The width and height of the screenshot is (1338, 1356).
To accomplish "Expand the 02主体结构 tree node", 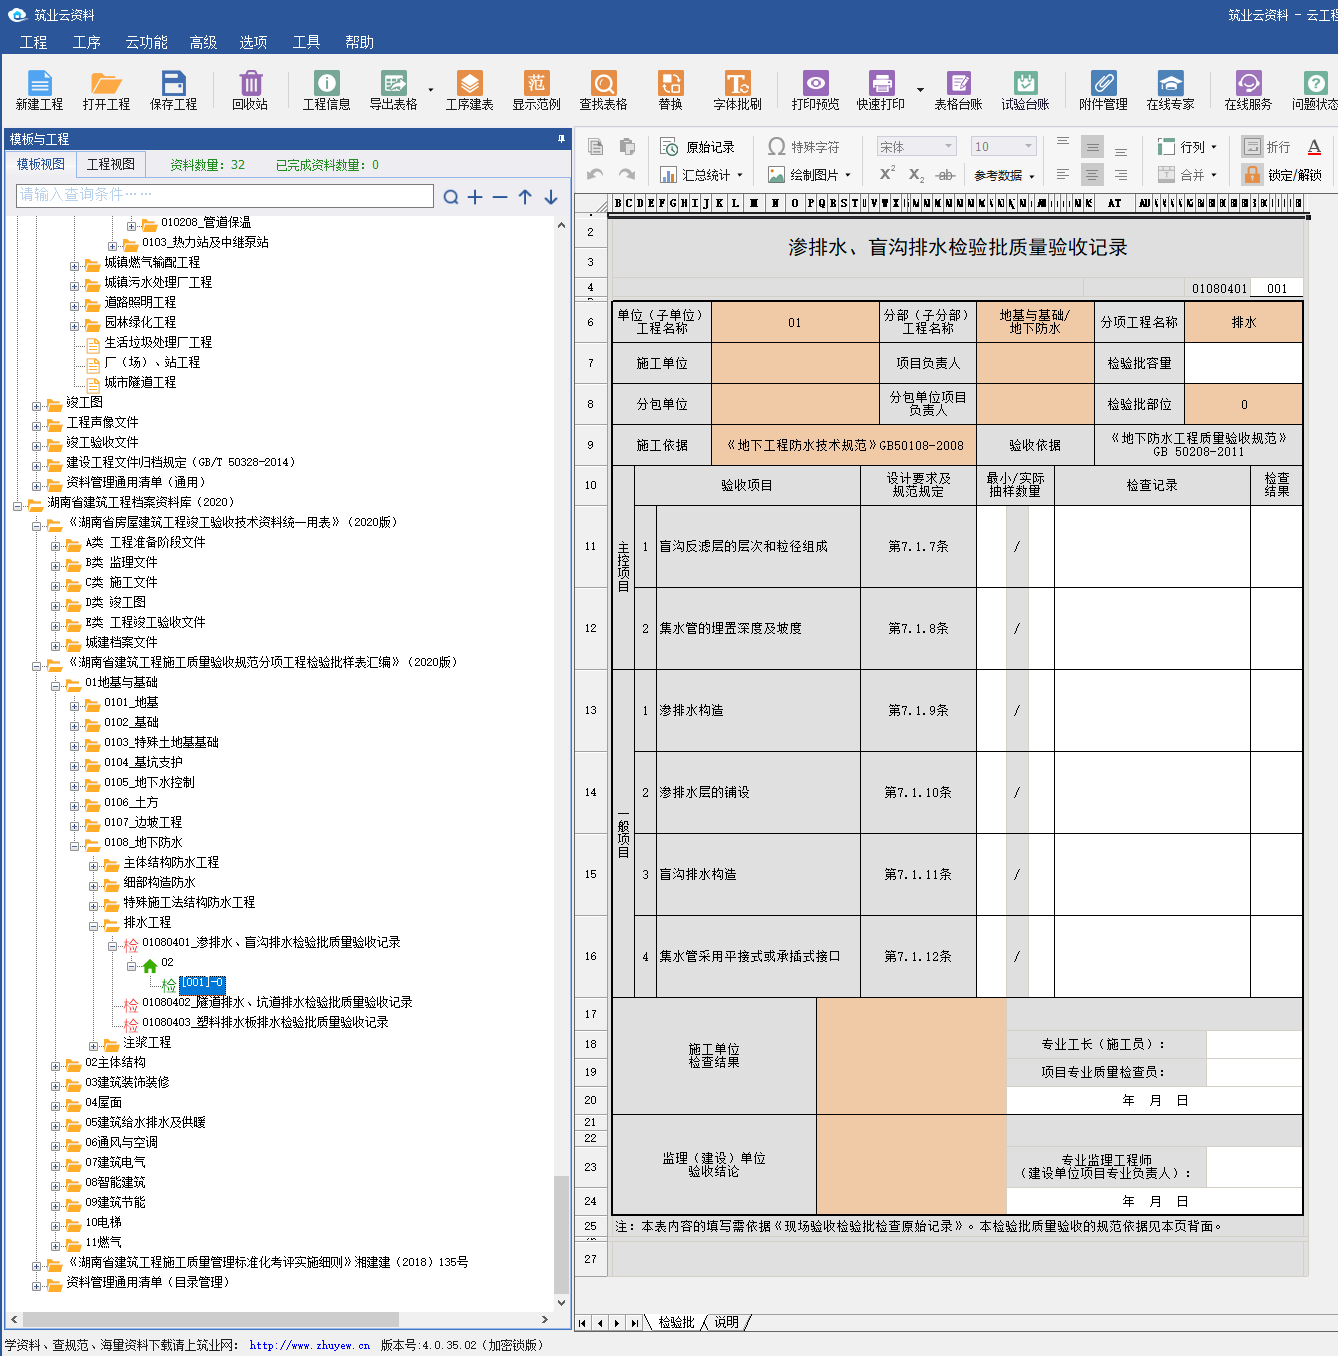I will click(57, 1065).
